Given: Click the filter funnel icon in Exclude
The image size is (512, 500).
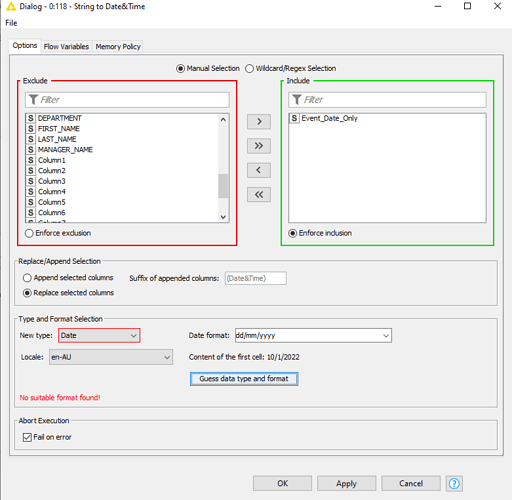Looking at the screenshot, I should pyautogui.click(x=33, y=100).
